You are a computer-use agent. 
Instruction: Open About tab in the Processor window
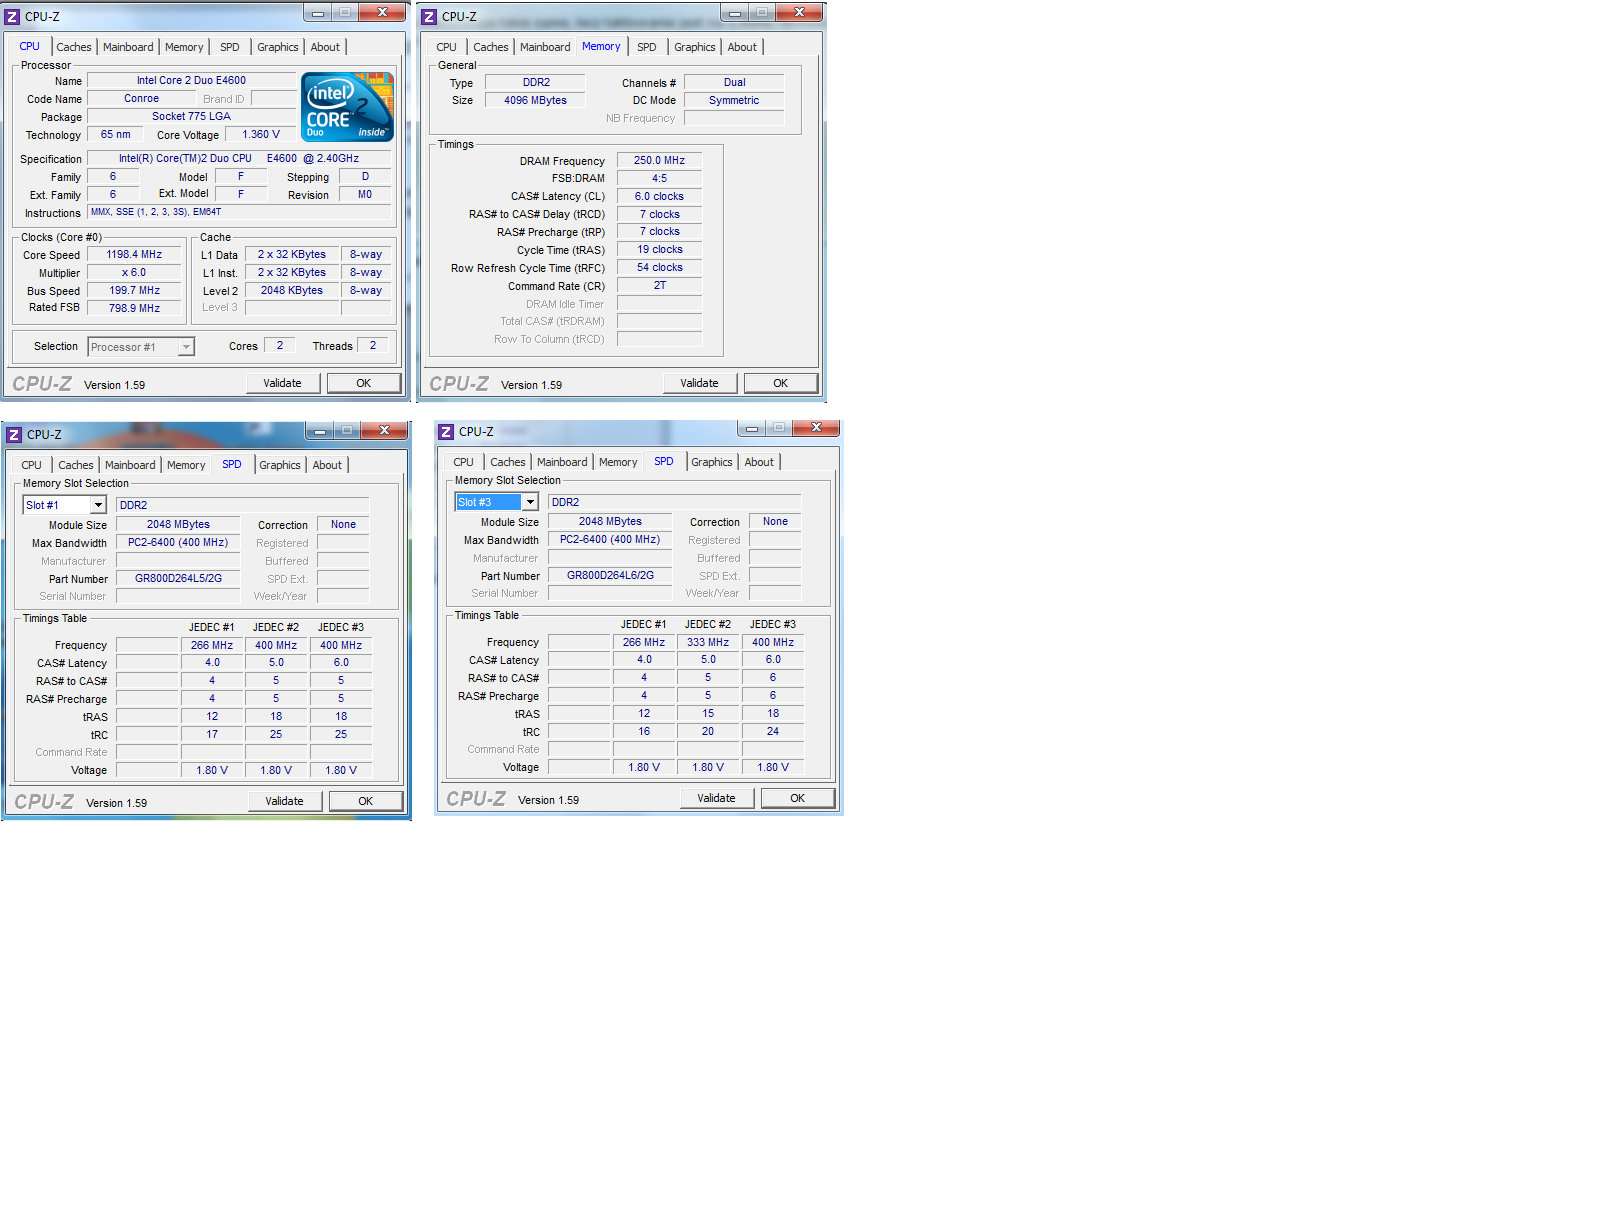[x=325, y=47]
